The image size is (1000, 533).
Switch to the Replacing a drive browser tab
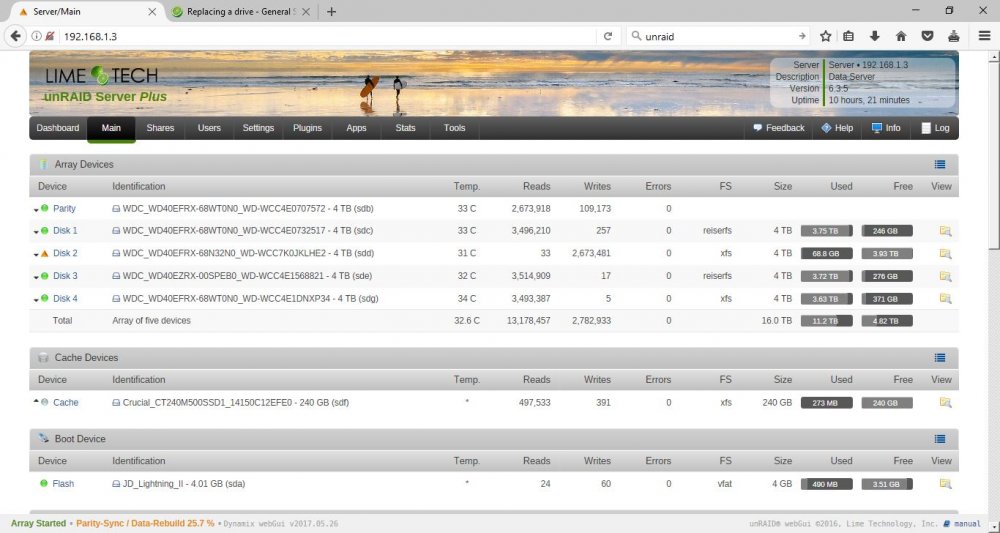pos(241,11)
